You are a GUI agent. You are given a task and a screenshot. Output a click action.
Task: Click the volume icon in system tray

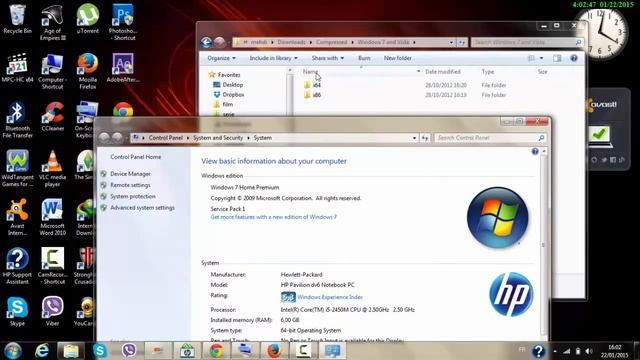589,351
